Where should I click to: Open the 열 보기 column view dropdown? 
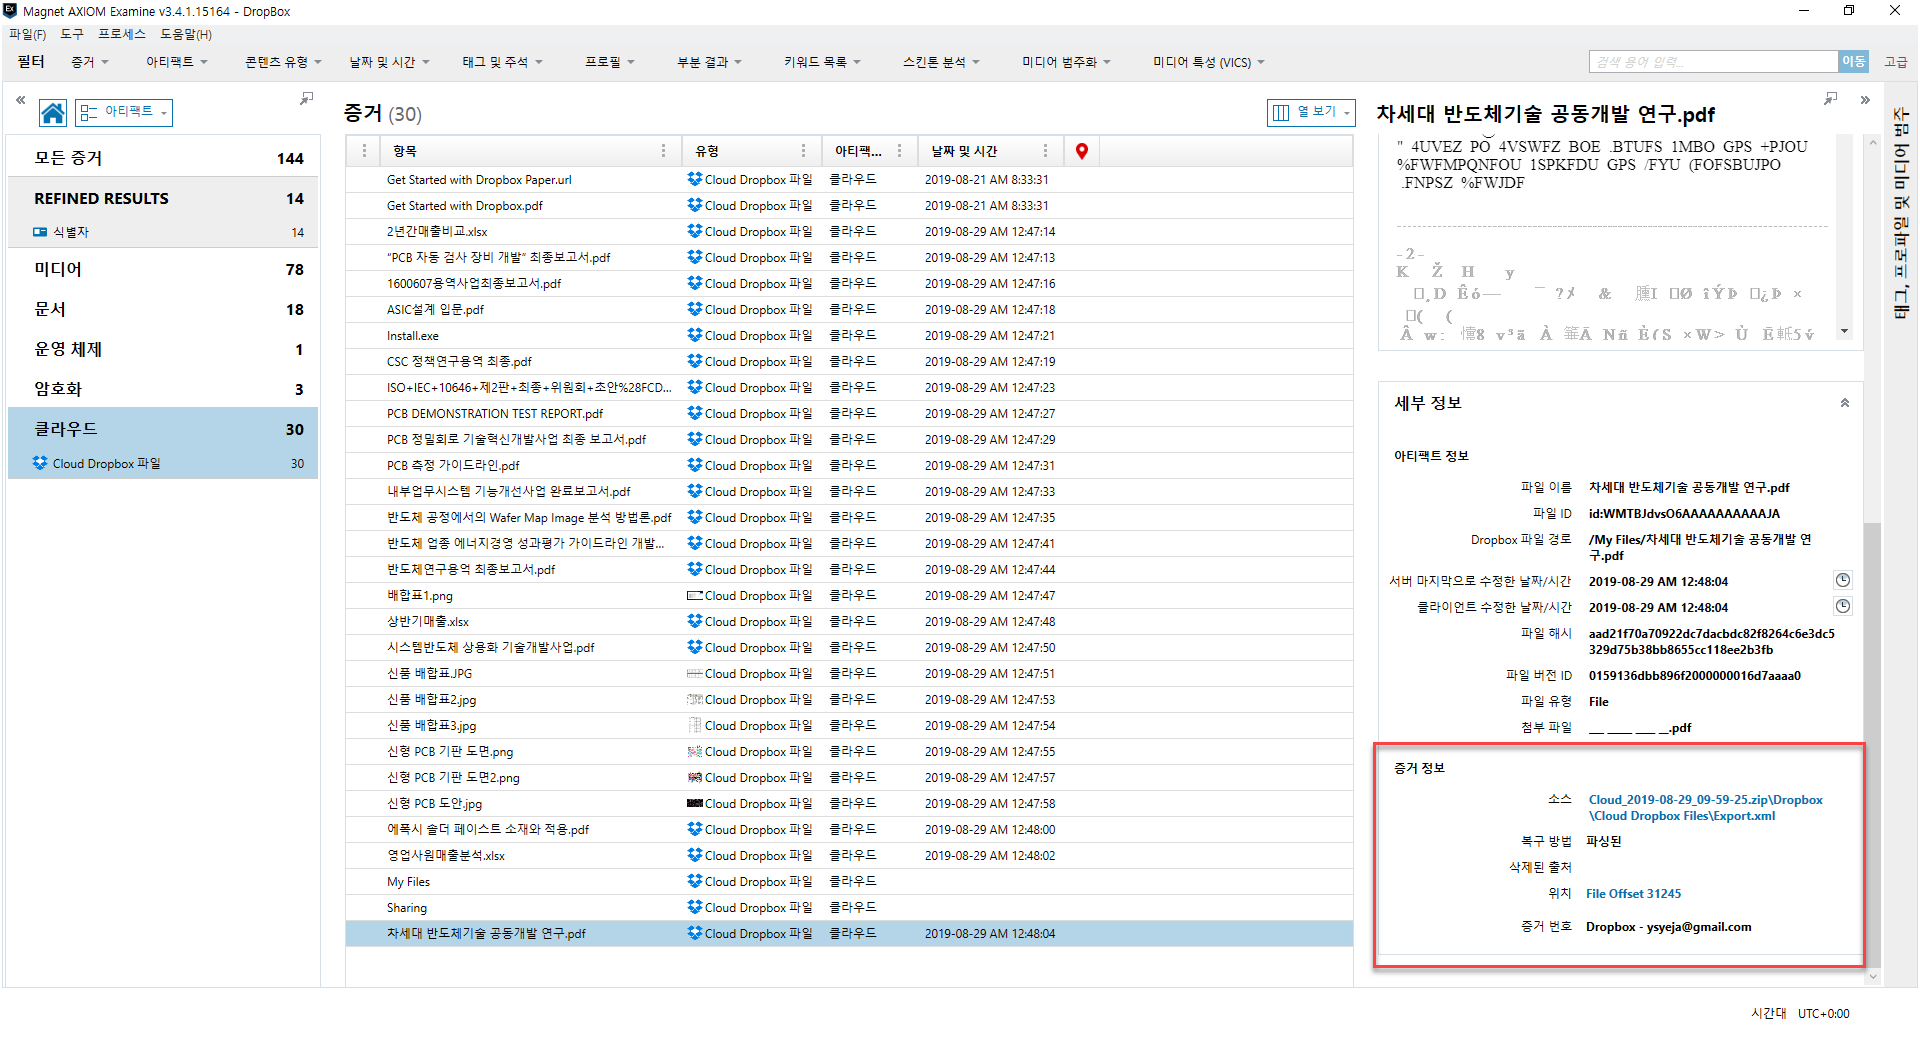tap(1311, 112)
